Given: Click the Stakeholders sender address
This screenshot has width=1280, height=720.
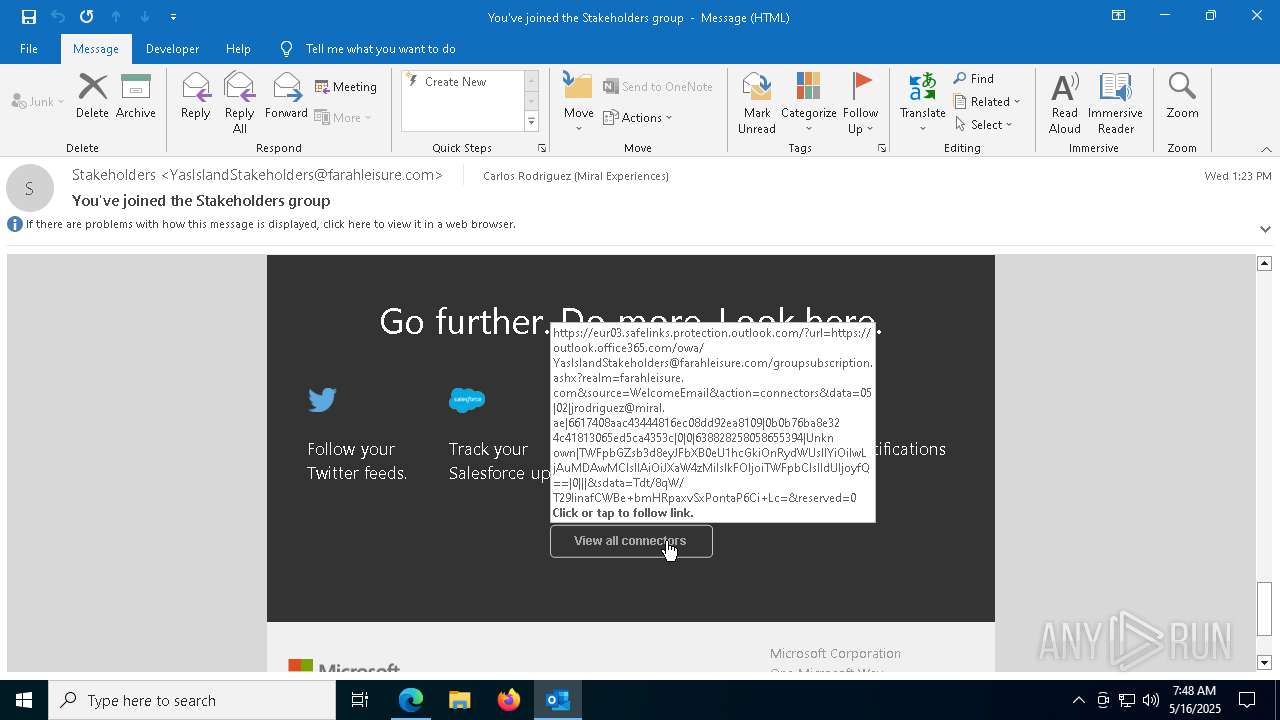Looking at the screenshot, I should point(257,175).
